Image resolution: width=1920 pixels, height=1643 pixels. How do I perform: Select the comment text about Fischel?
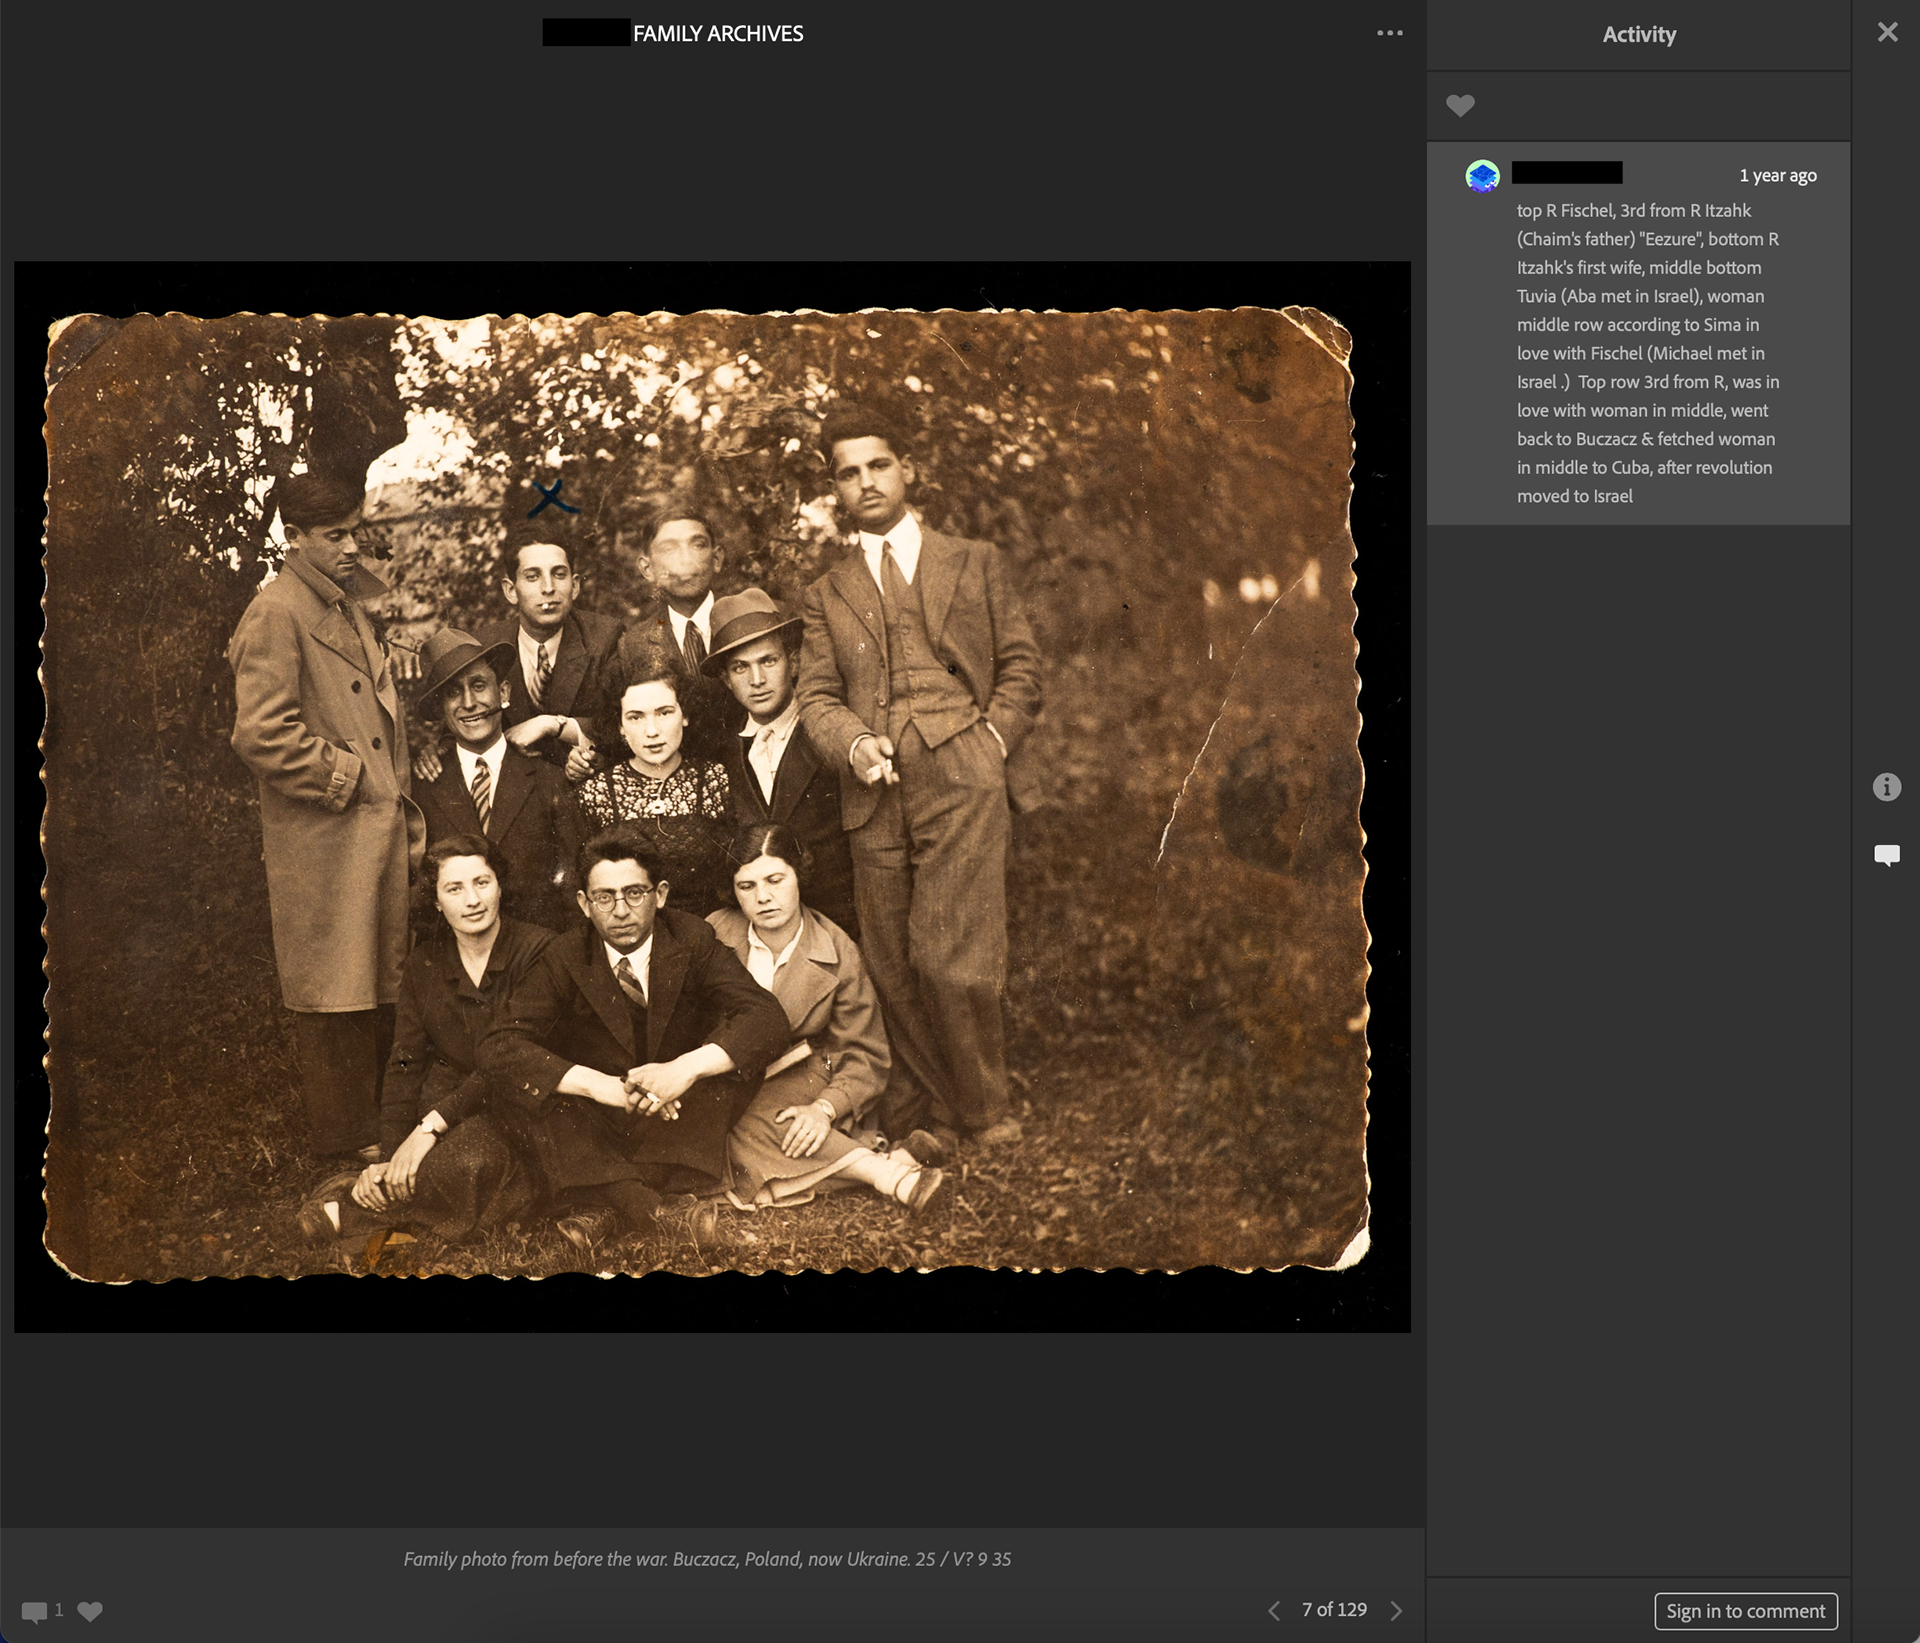1647,353
